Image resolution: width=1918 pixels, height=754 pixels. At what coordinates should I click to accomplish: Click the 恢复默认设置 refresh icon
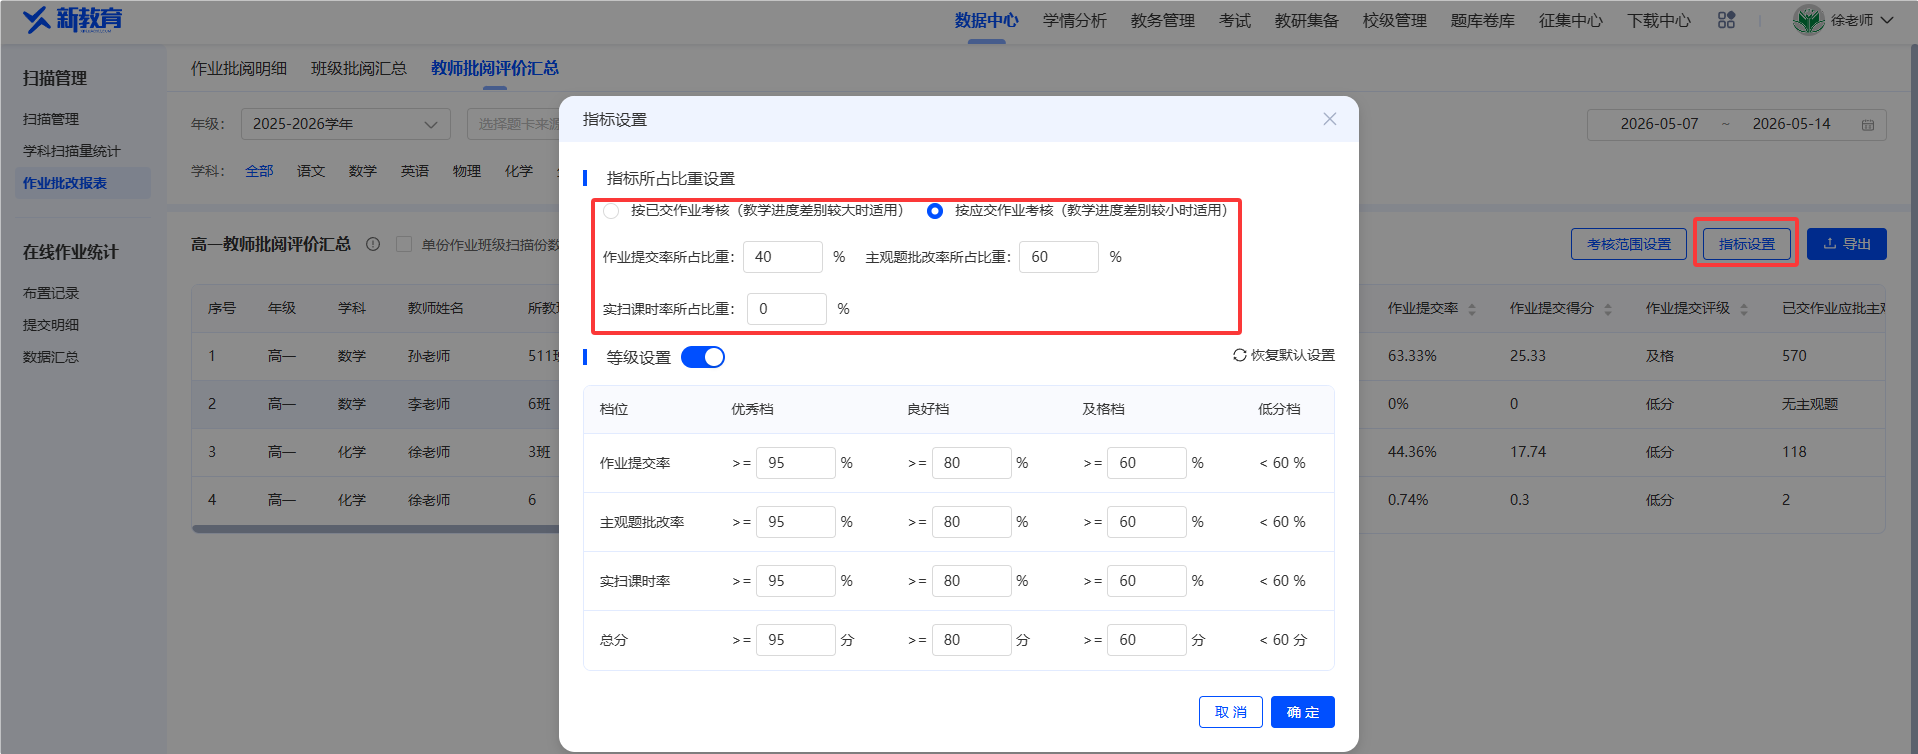point(1240,355)
